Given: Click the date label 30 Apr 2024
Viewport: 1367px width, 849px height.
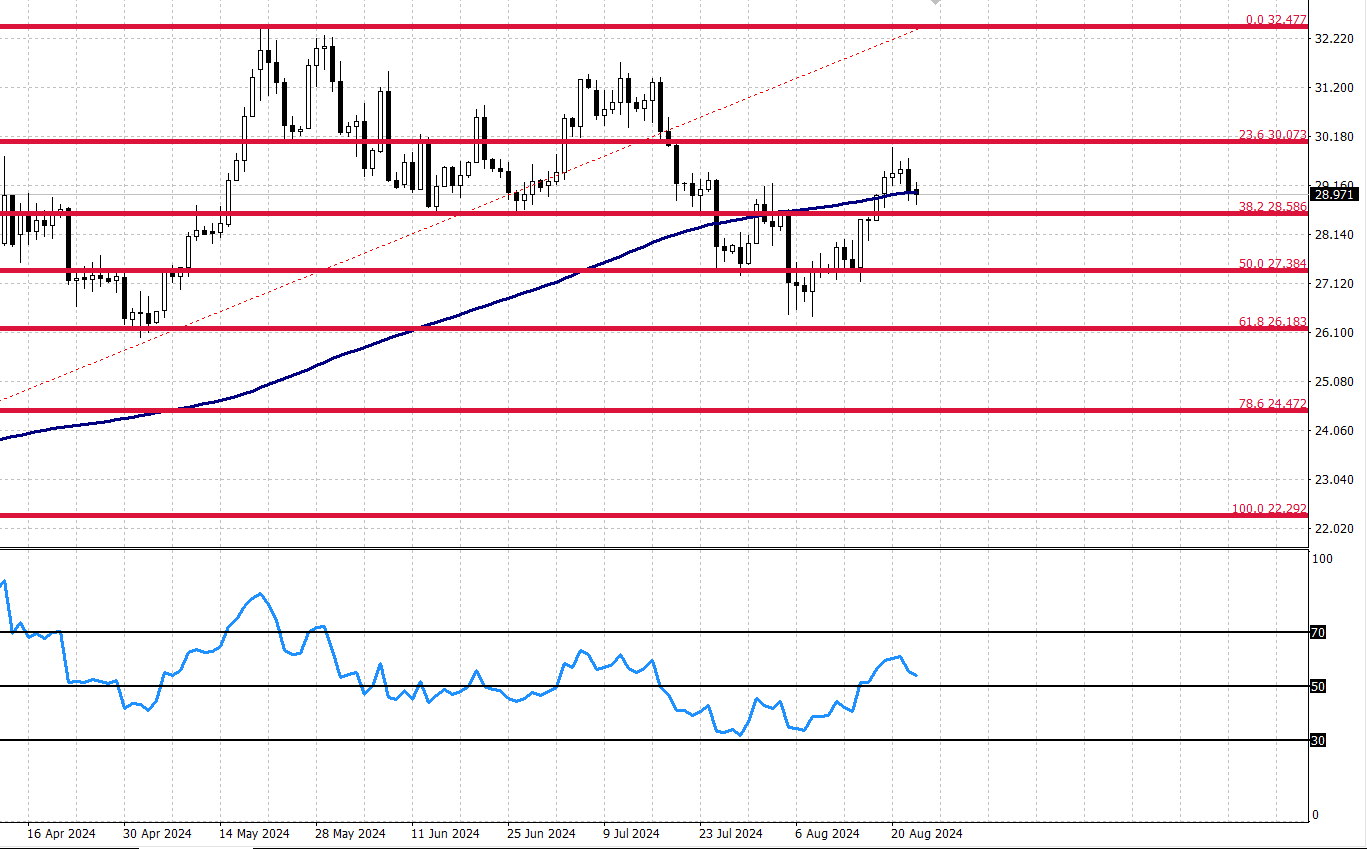Looking at the screenshot, I should click(x=157, y=834).
